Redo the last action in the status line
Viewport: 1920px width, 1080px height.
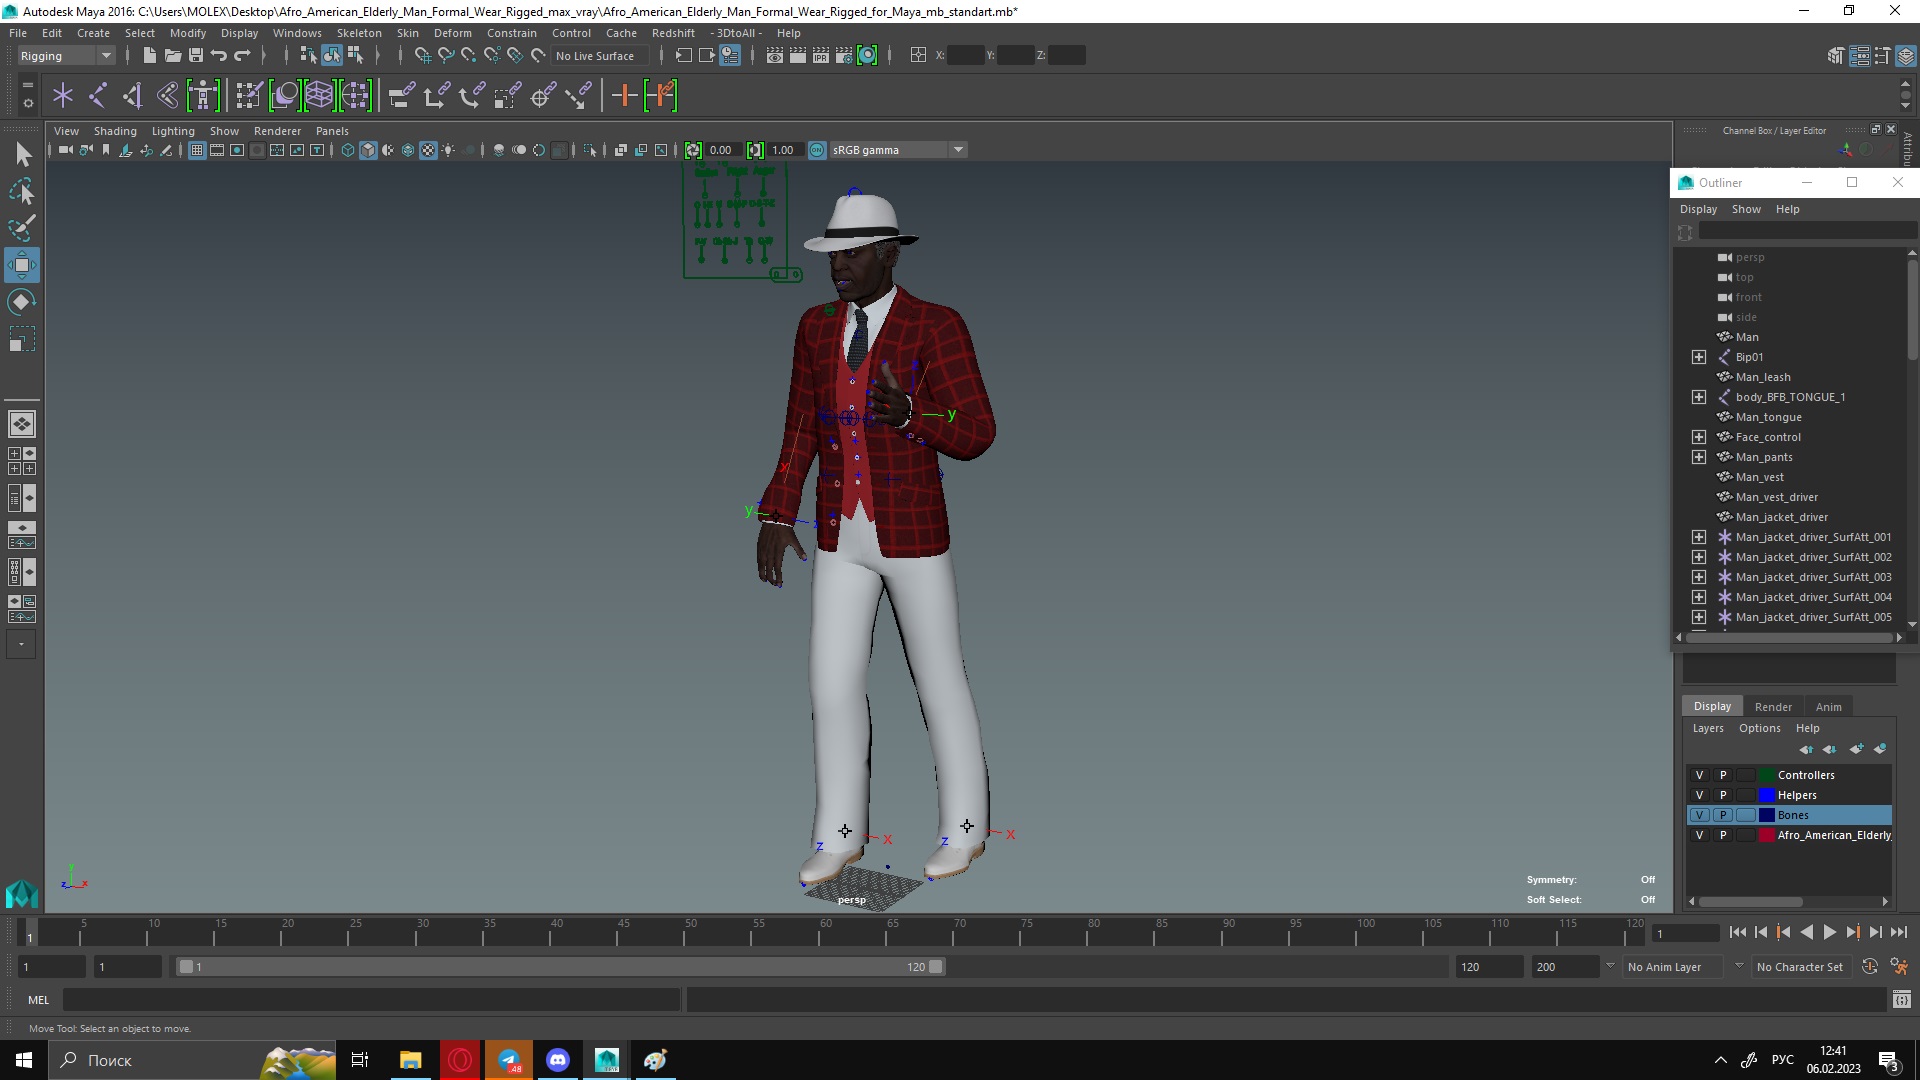click(x=242, y=56)
